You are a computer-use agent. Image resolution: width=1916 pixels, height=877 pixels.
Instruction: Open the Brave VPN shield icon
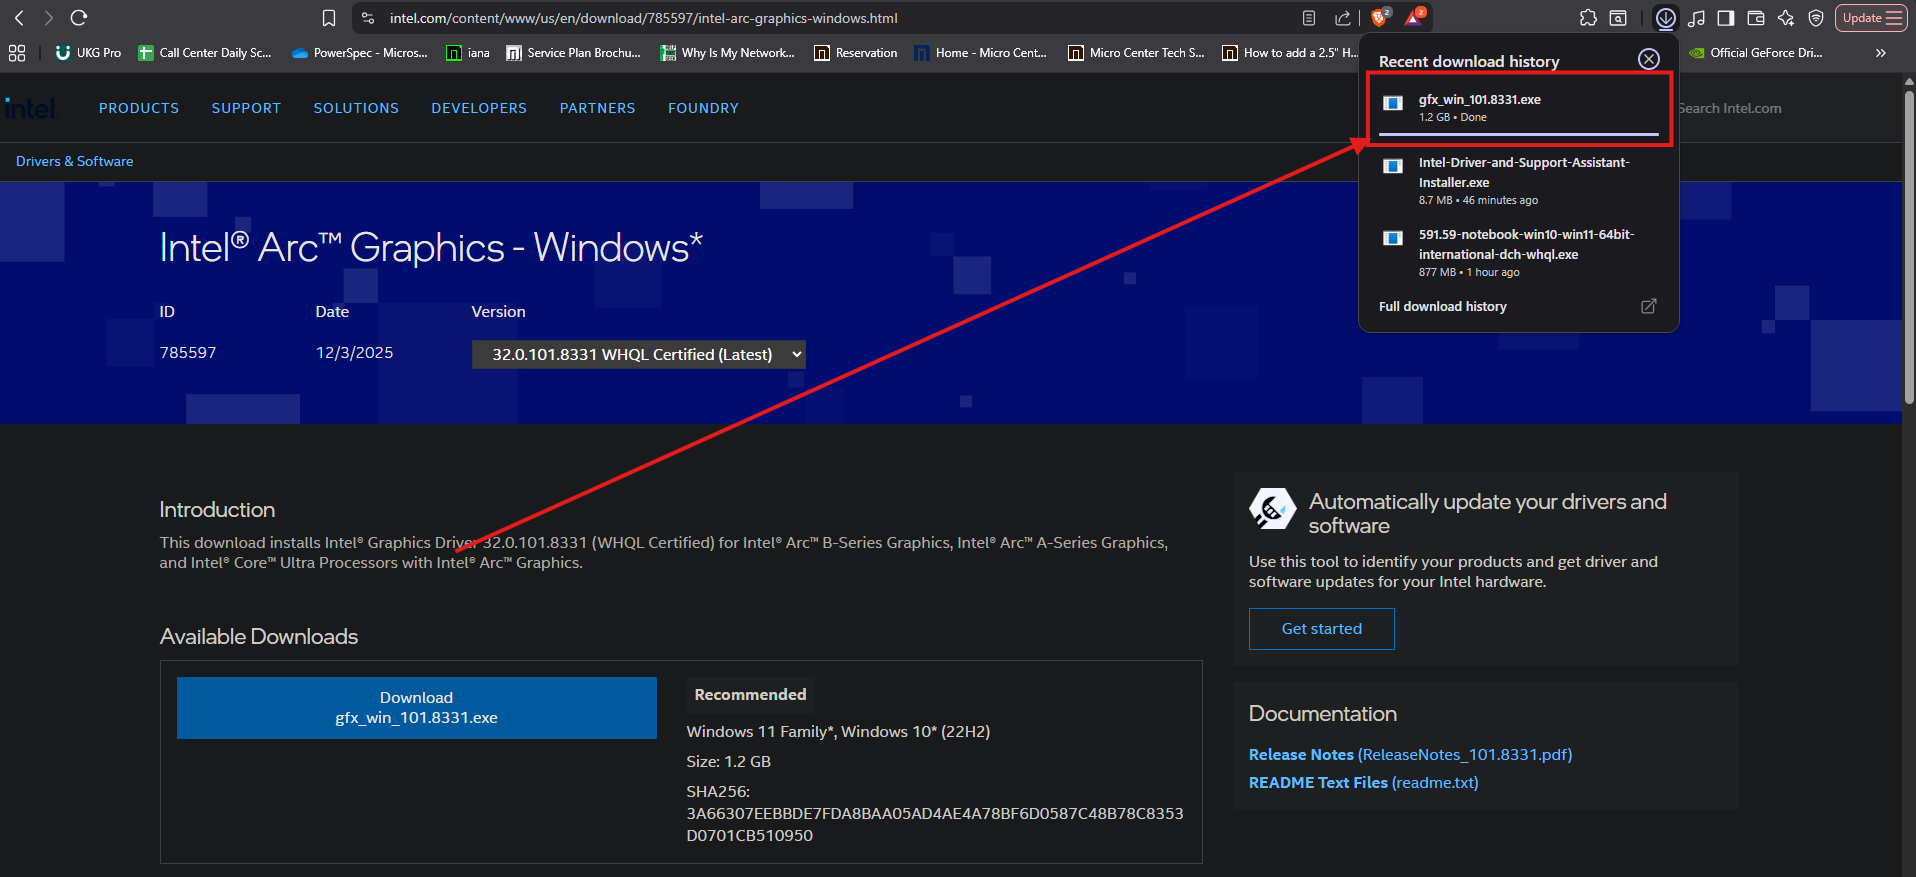pos(1816,18)
